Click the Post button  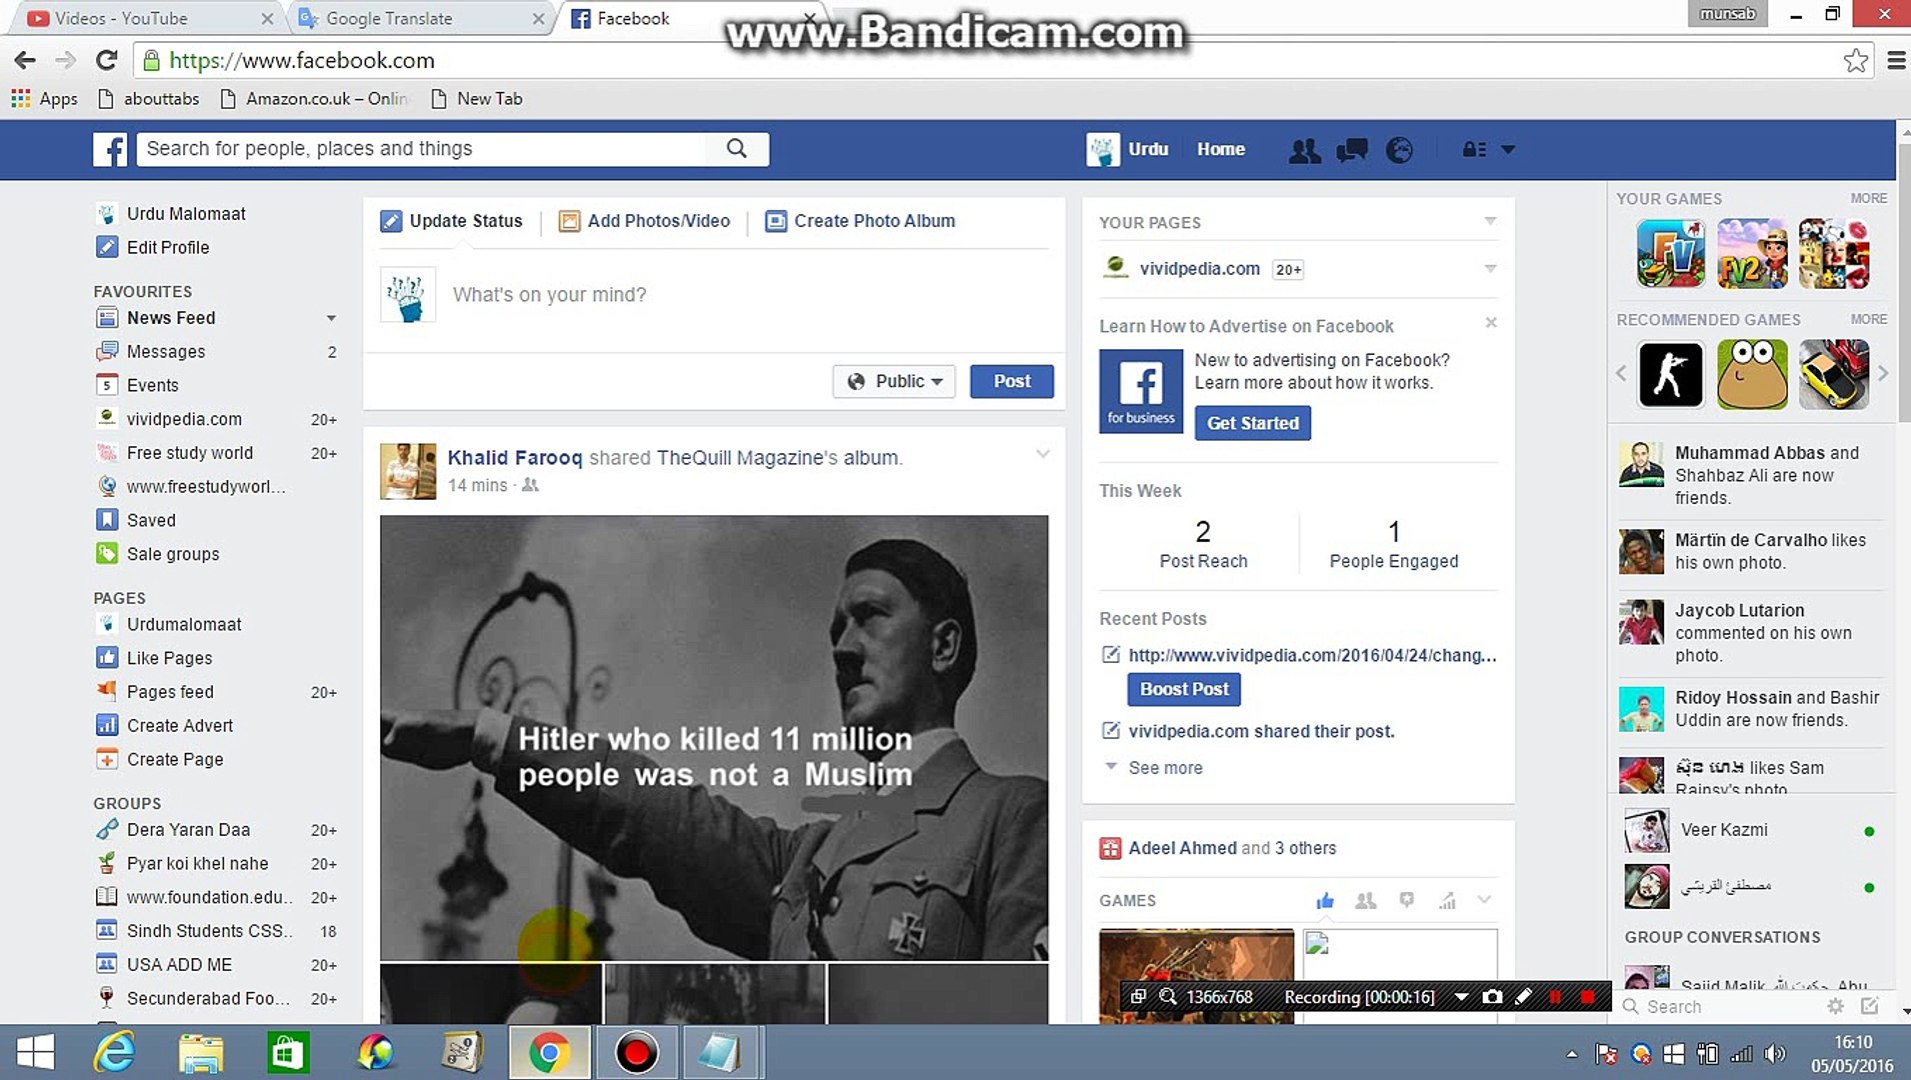(x=1011, y=381)
